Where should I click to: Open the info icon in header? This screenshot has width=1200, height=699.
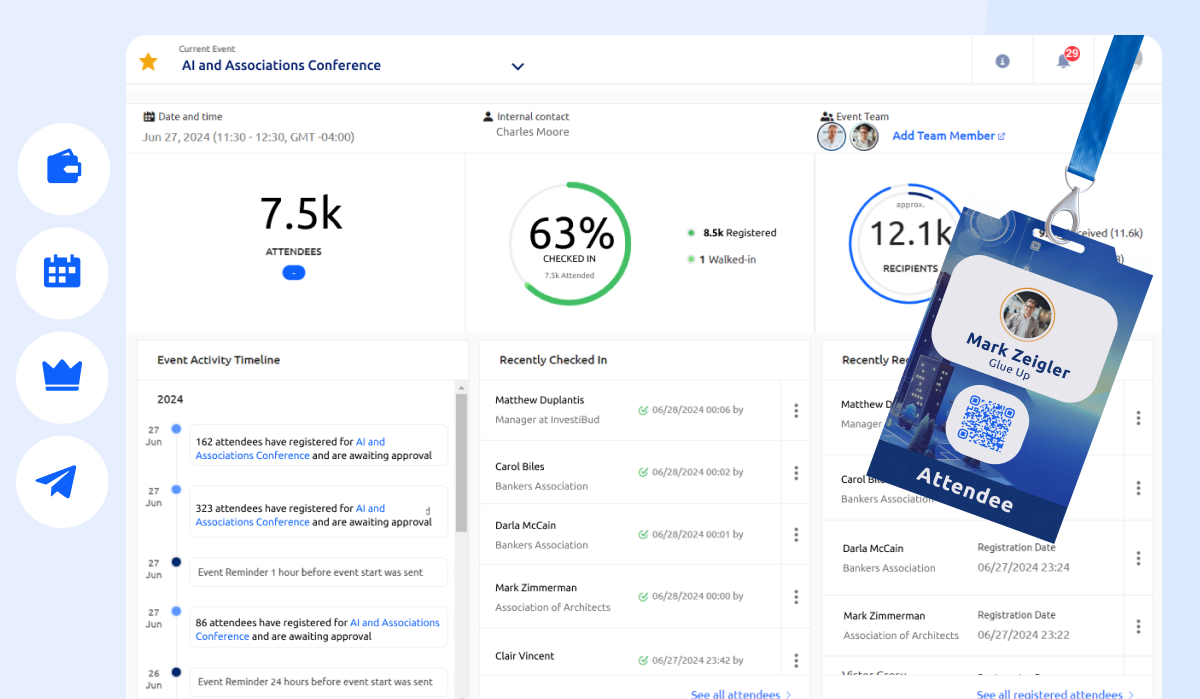pos(1002,61)
